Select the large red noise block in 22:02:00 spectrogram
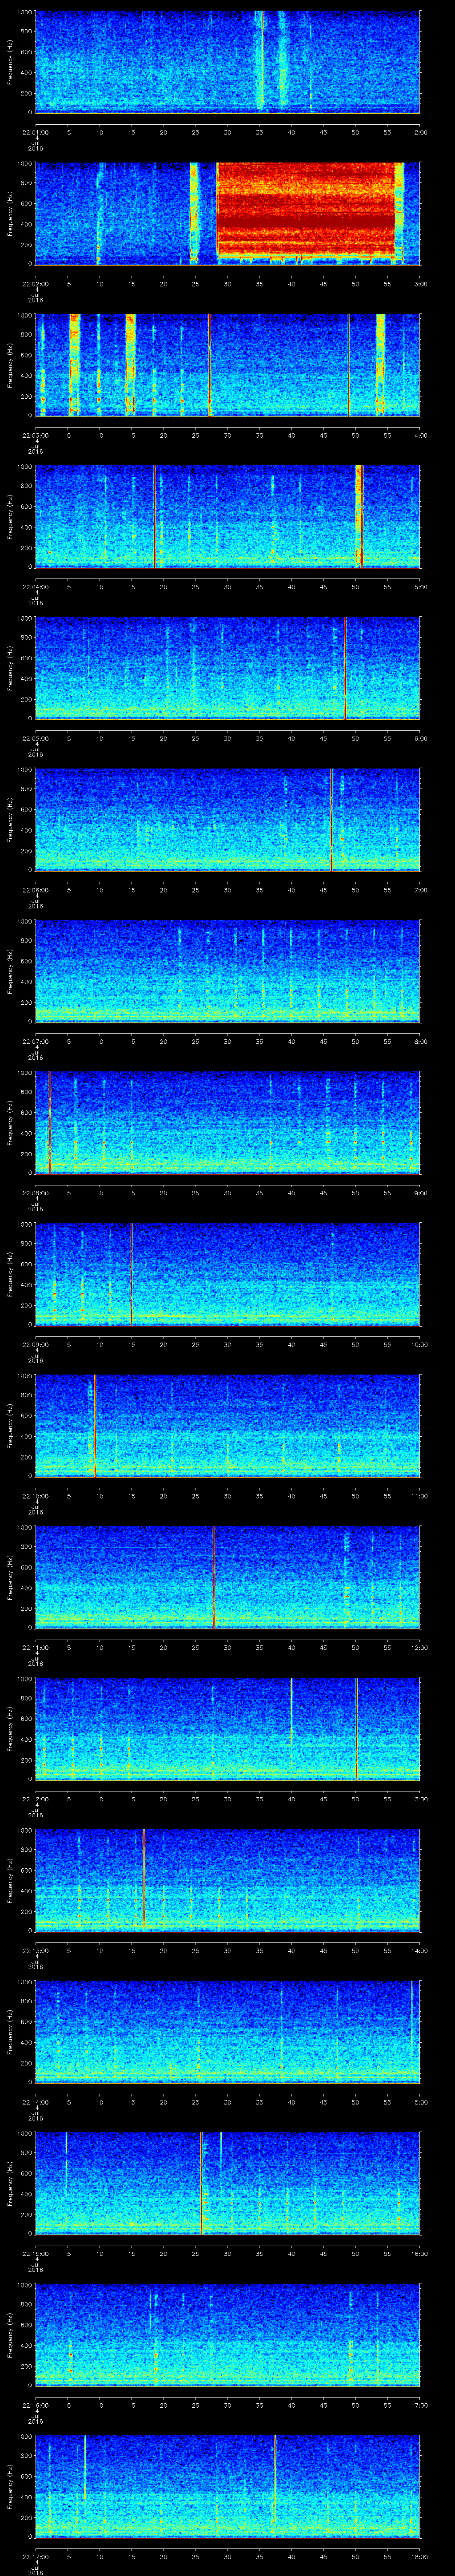This screenshot has width=455, height=2576. [306, 212]
